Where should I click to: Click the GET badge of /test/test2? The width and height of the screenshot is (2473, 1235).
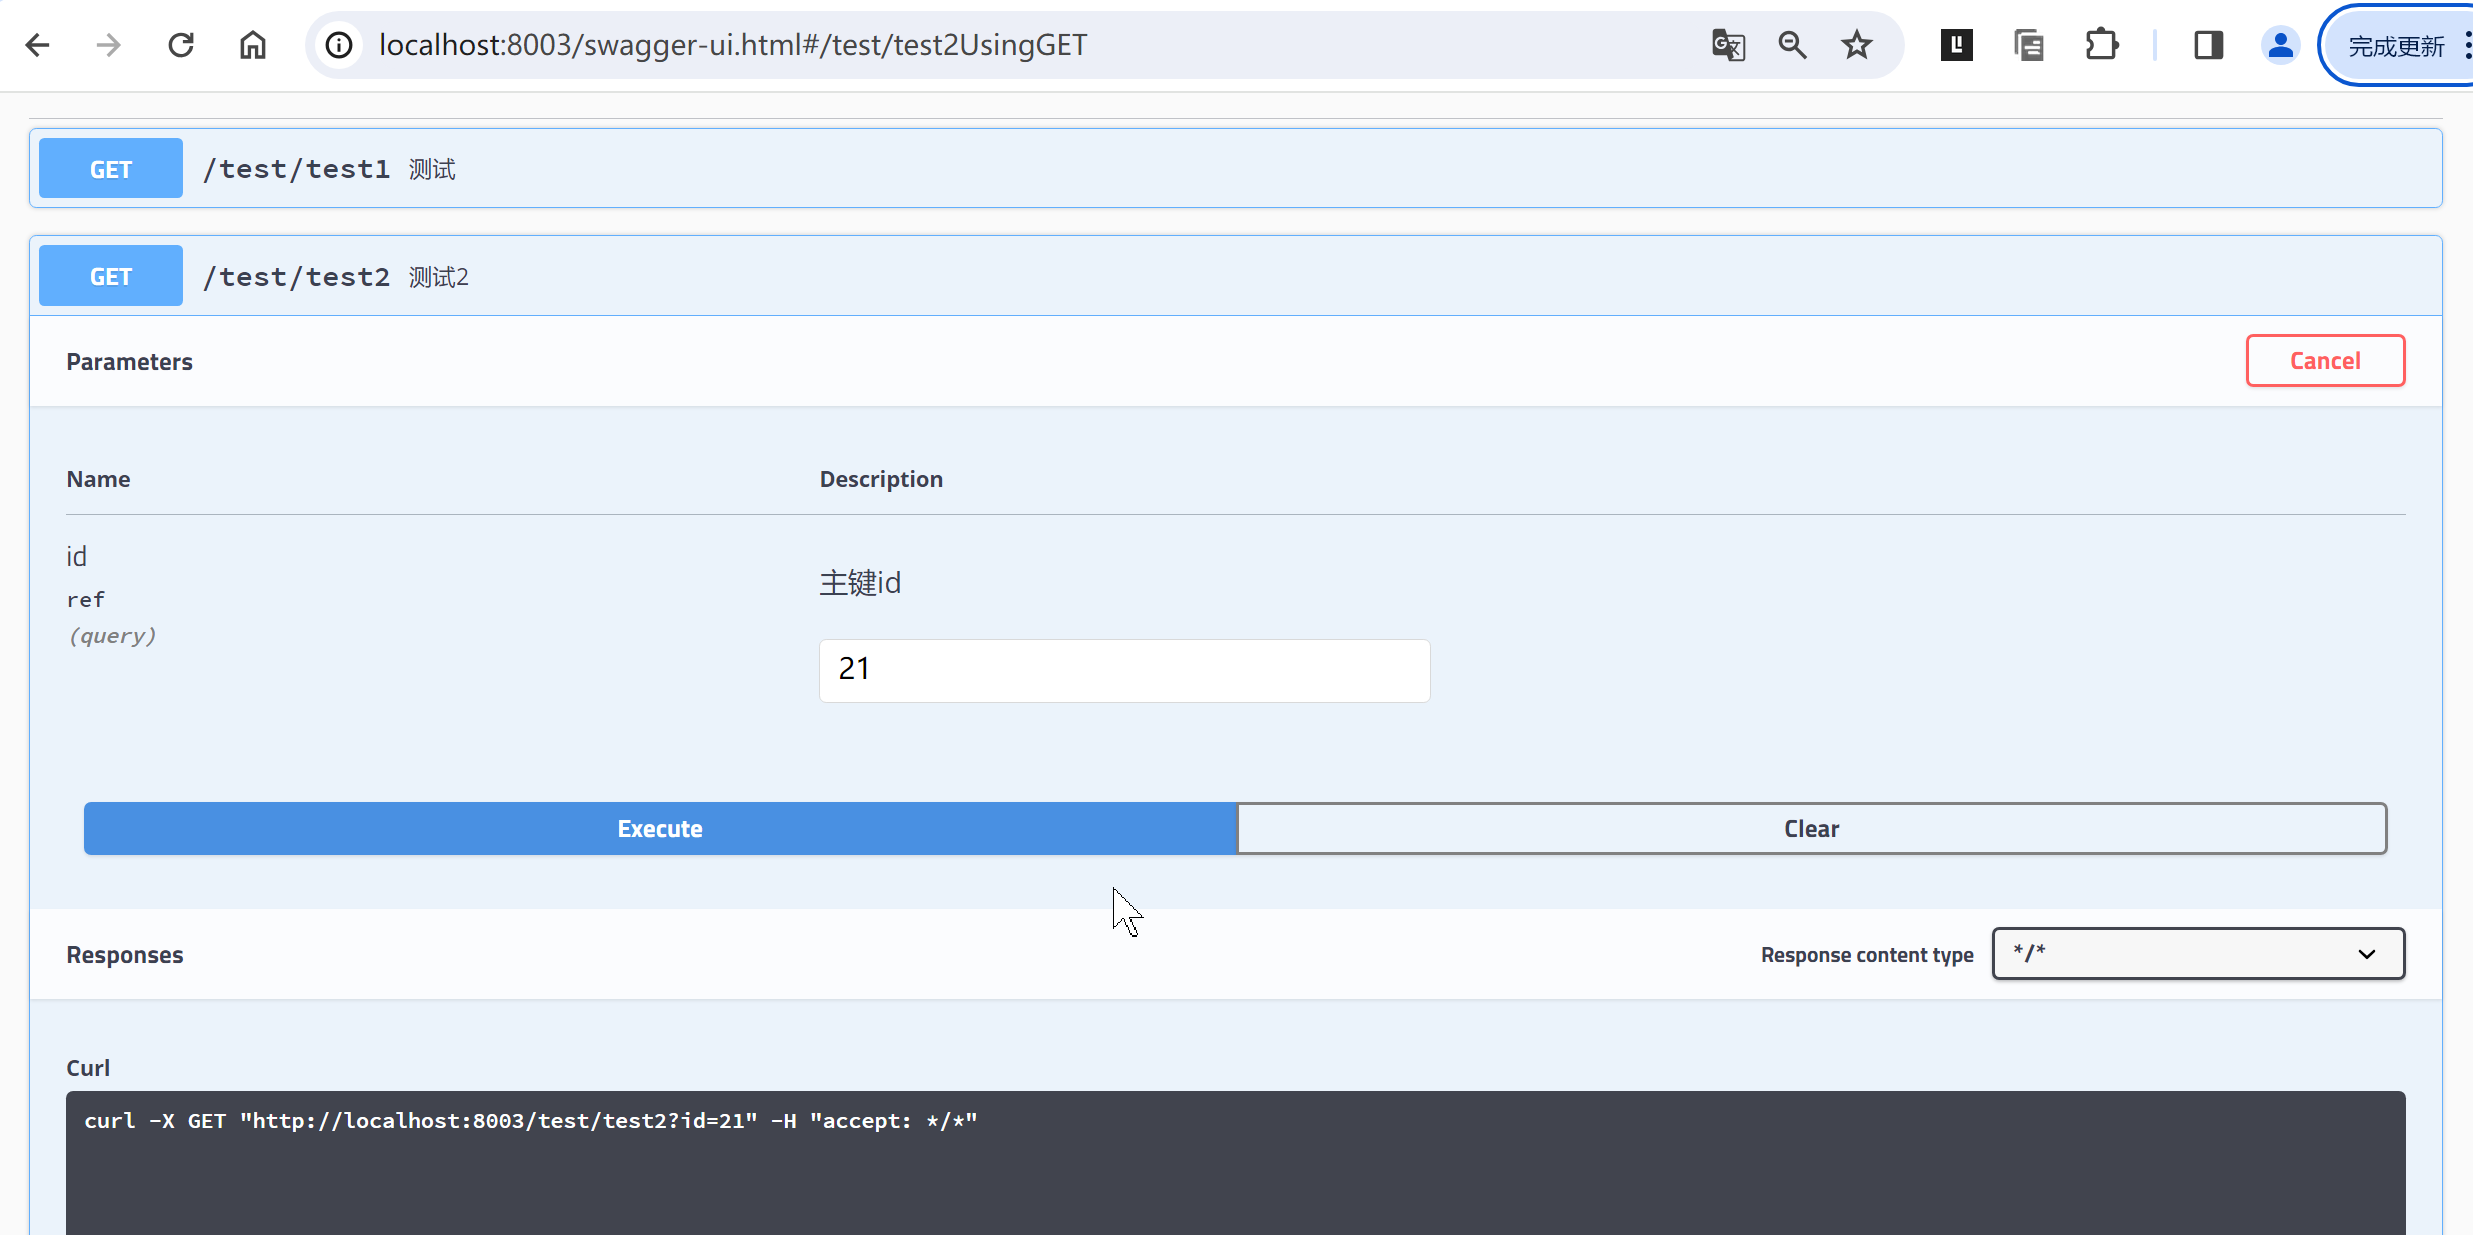(x=111, y=276)
